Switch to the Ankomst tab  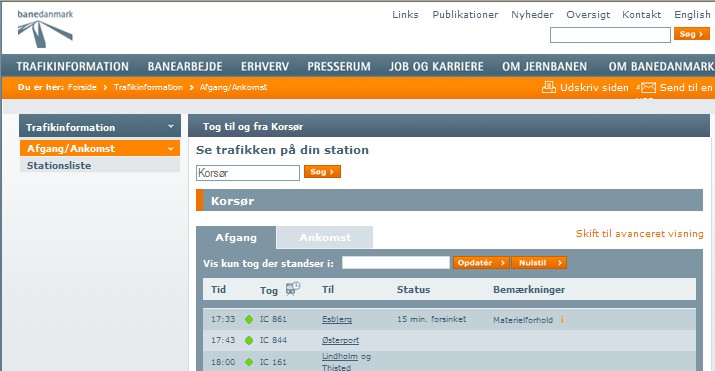(x=325, y=237)
